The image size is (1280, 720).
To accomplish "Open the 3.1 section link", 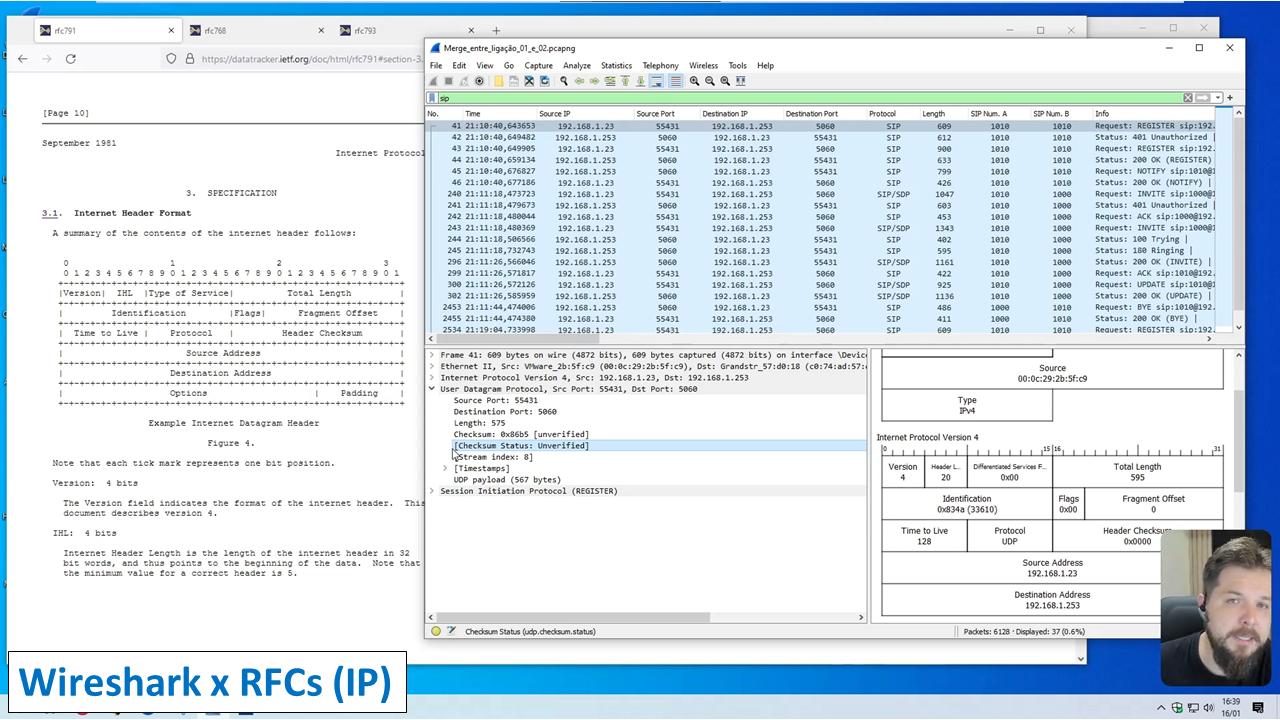I will coord(52,213).
